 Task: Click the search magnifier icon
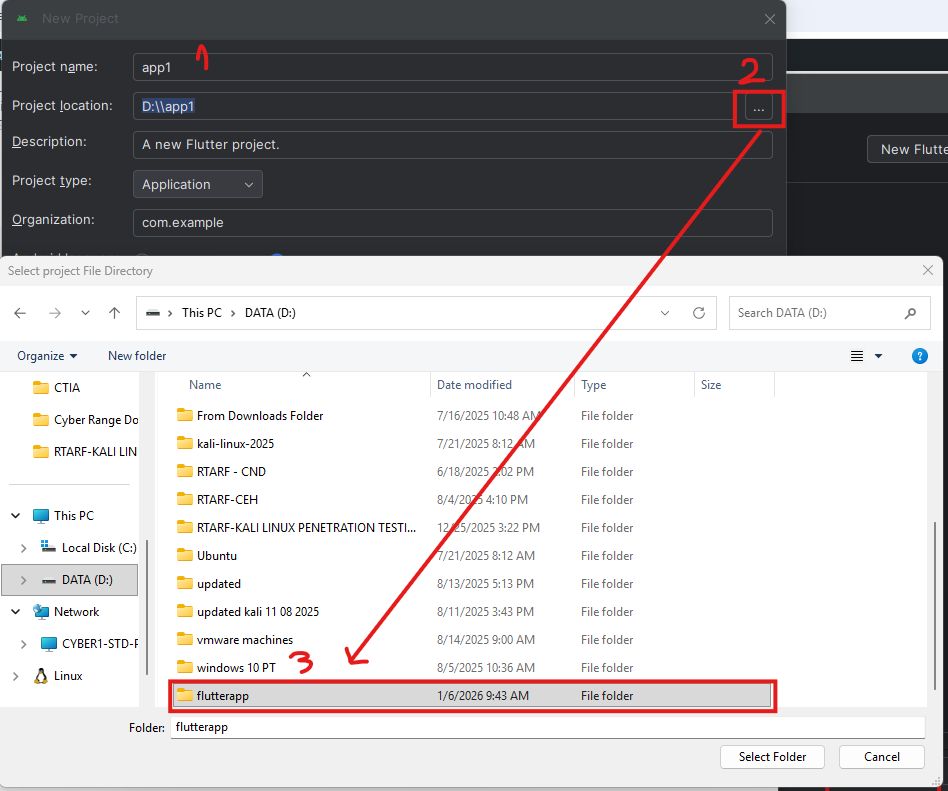[x=910, y=313]
